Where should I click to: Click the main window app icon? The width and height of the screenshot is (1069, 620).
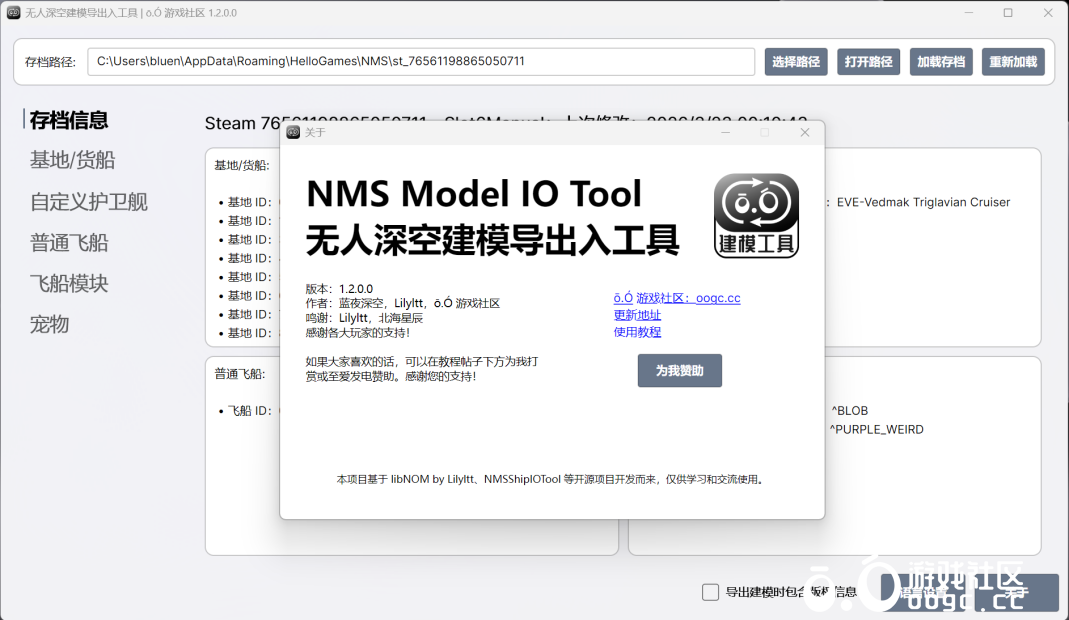coord(13,13)
